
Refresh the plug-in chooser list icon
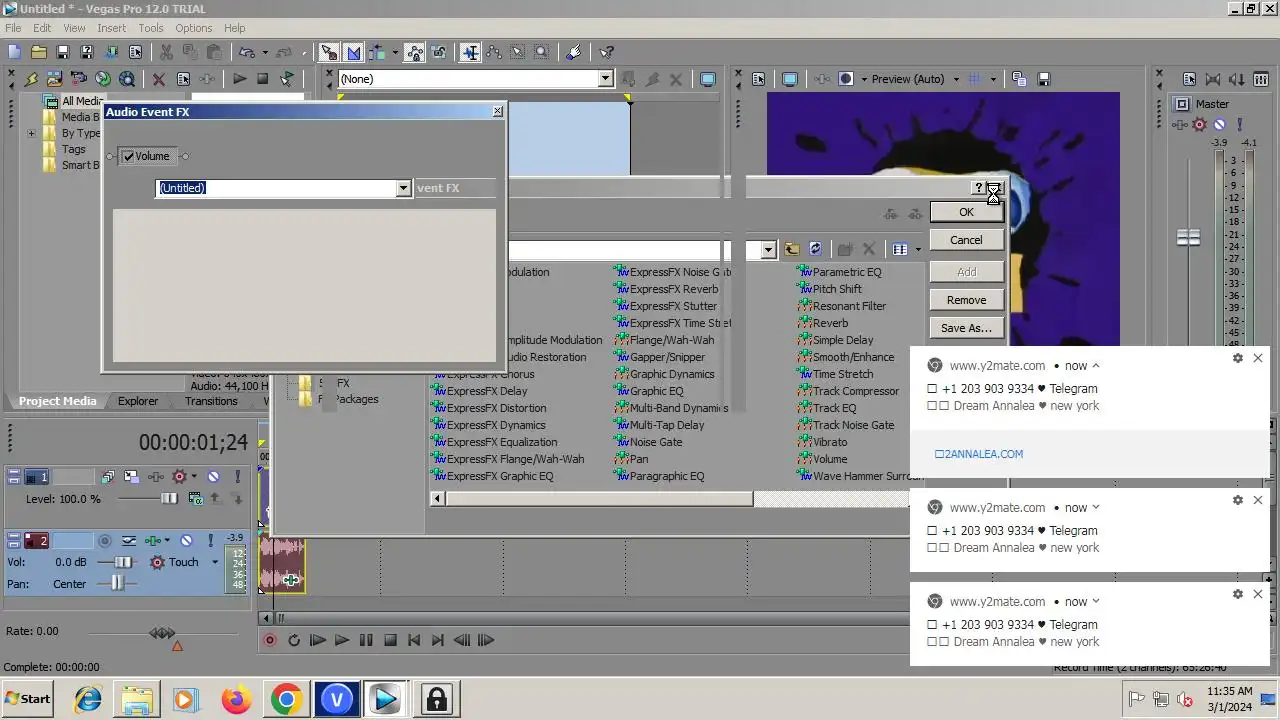point(815,249)
